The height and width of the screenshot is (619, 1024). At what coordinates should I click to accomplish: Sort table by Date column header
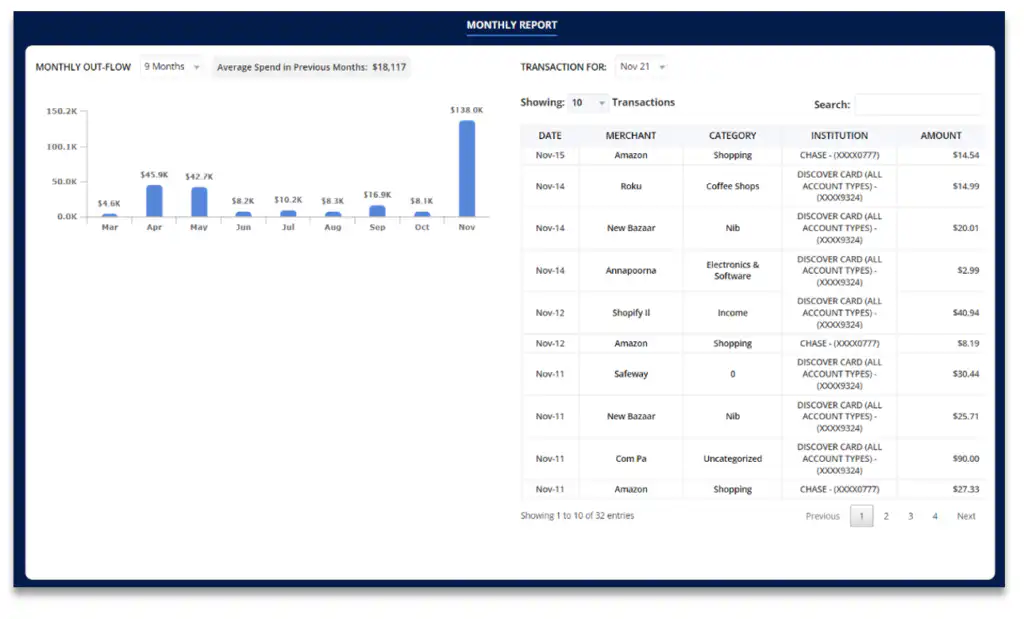click(550, 136)
